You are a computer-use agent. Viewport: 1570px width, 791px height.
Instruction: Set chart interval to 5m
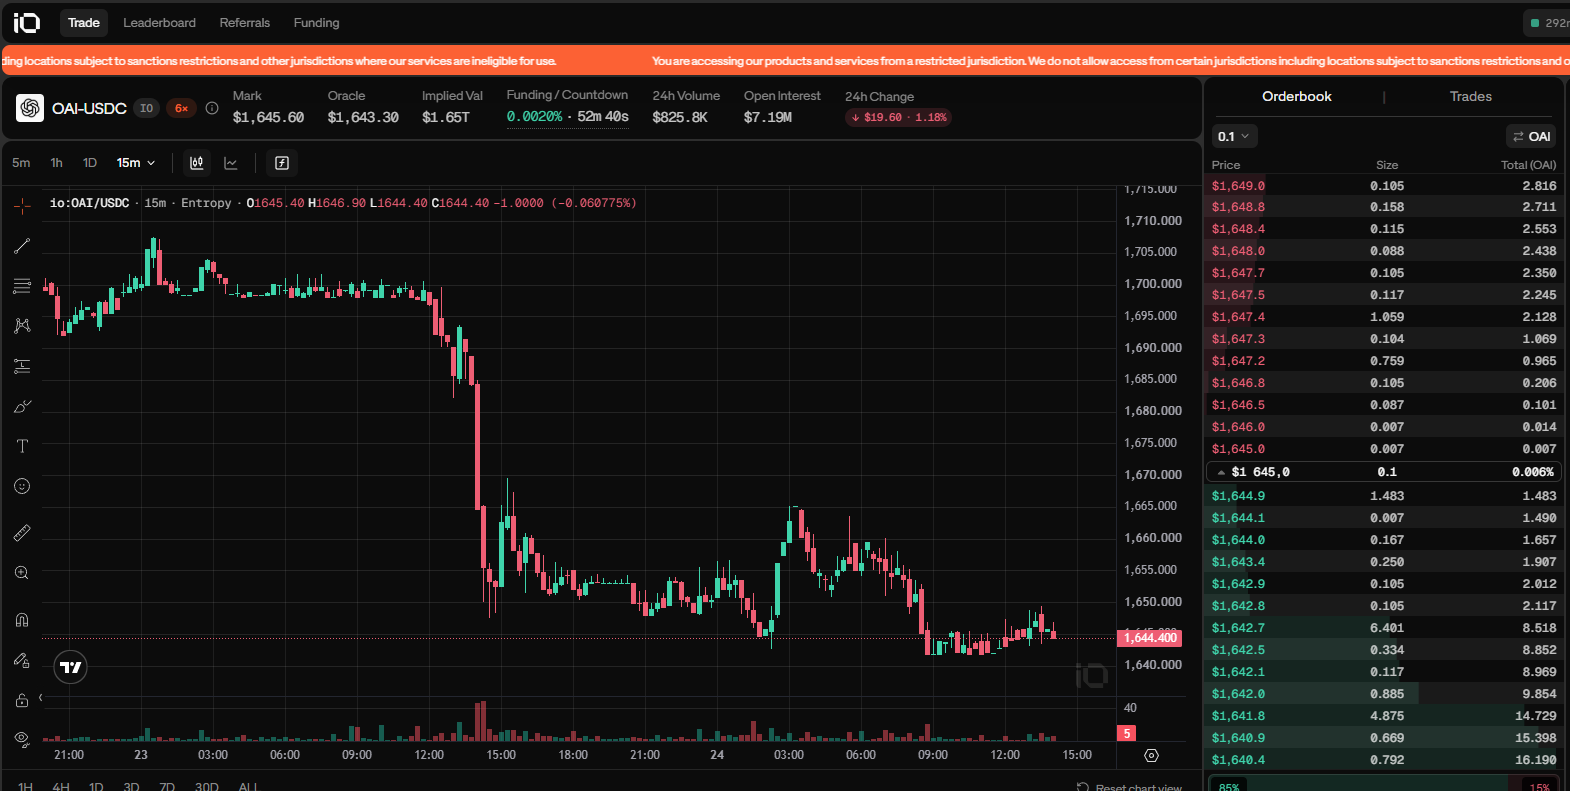tap(21, 163)
